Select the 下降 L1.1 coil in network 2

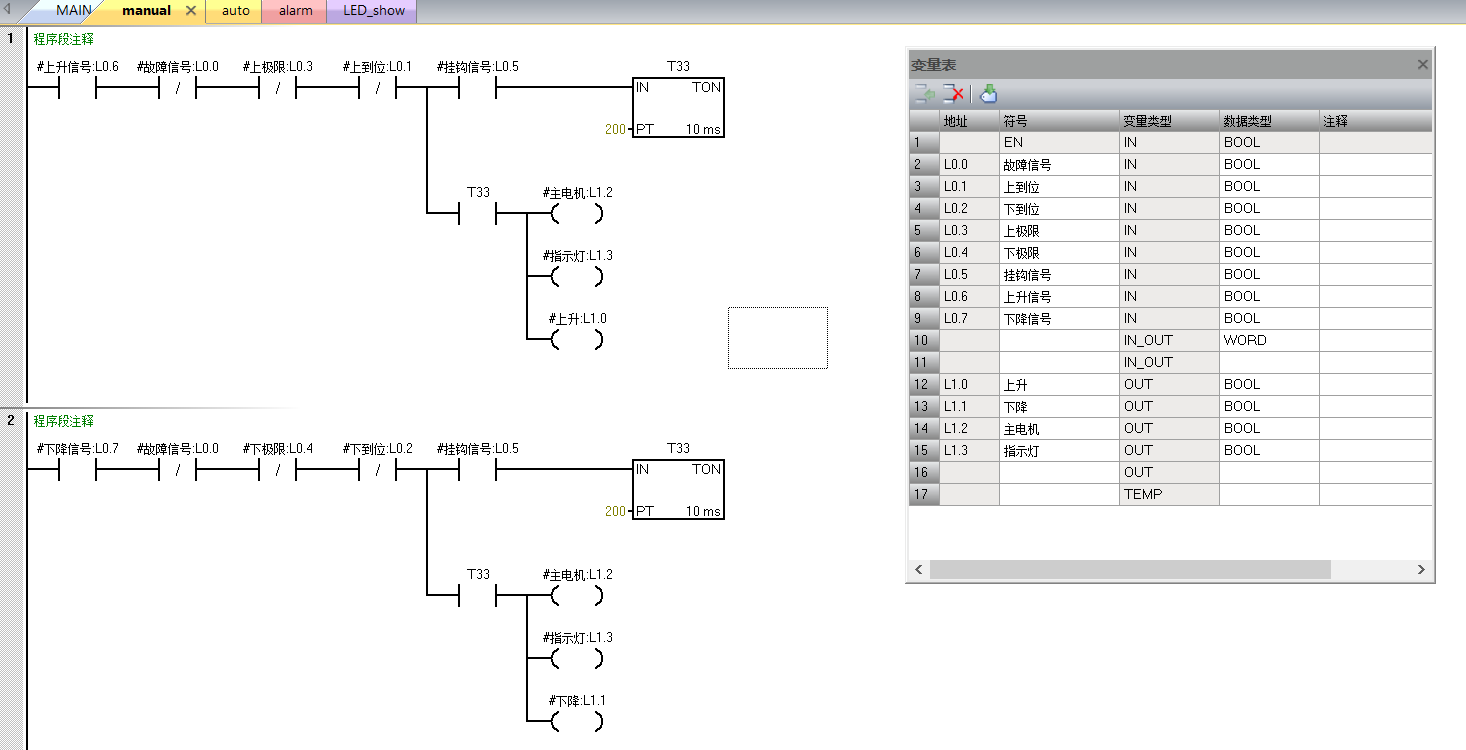[x=577, y=722]
